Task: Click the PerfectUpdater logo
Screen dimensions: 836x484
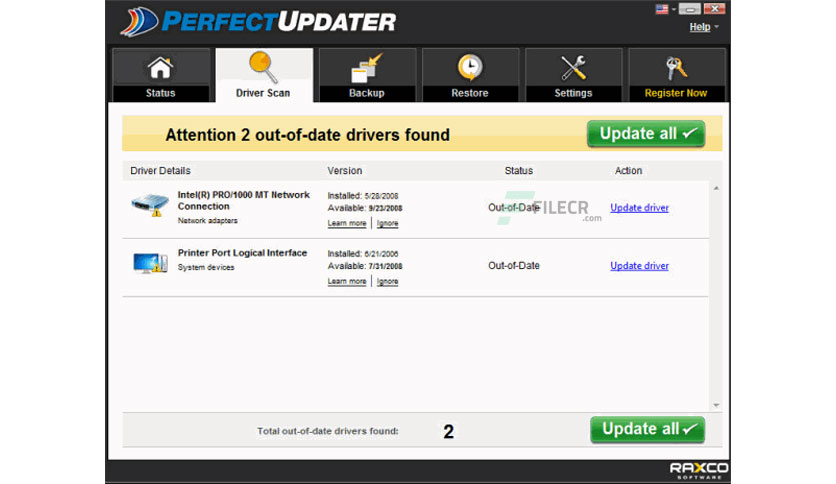Action: coord(259,22)
